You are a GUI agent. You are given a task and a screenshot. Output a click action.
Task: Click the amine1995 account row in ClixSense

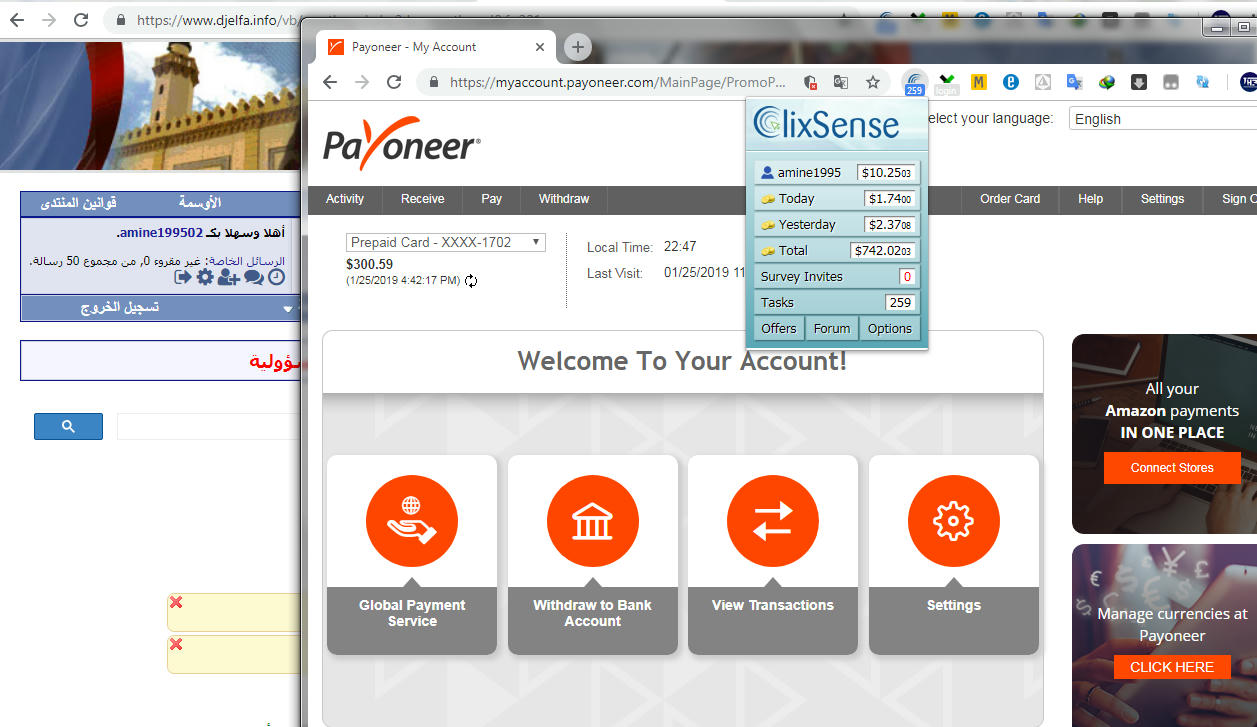837,172
